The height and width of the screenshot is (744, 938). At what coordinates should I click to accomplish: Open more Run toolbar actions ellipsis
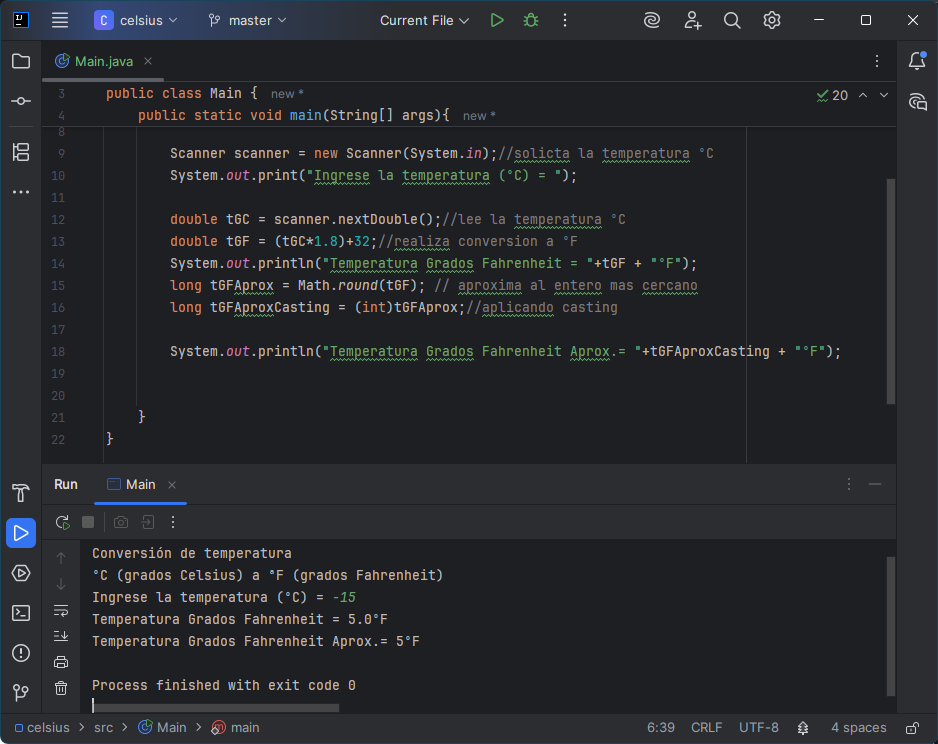pos(173,522)
